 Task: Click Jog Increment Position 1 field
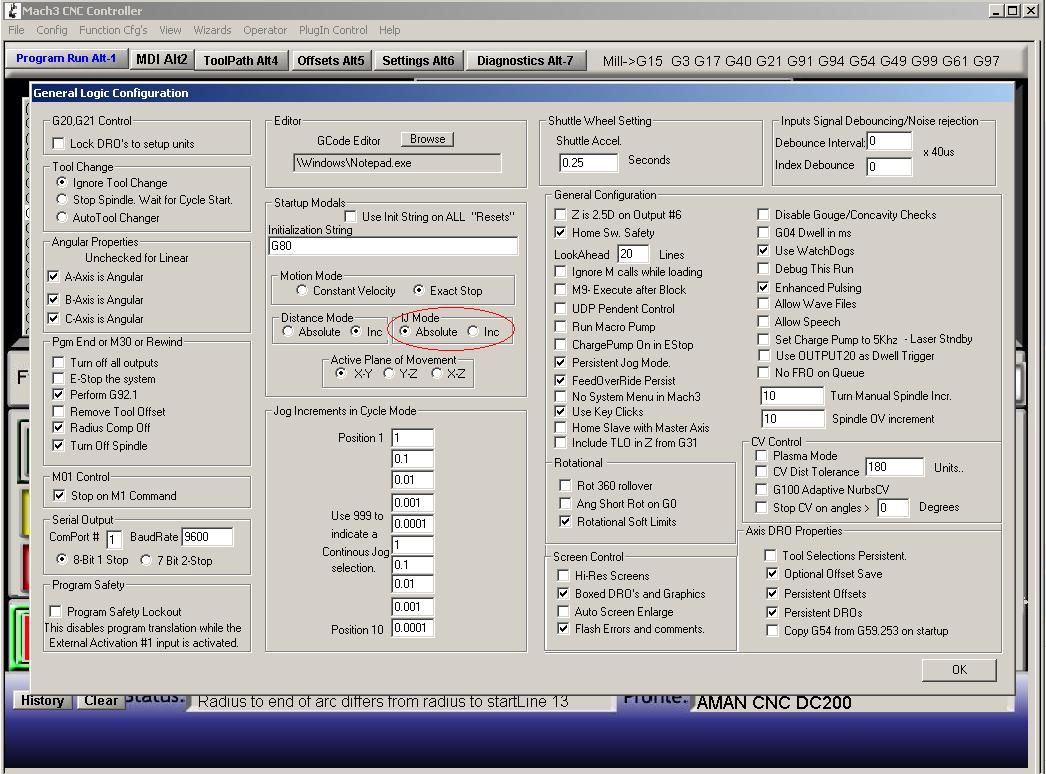(412, 438)
